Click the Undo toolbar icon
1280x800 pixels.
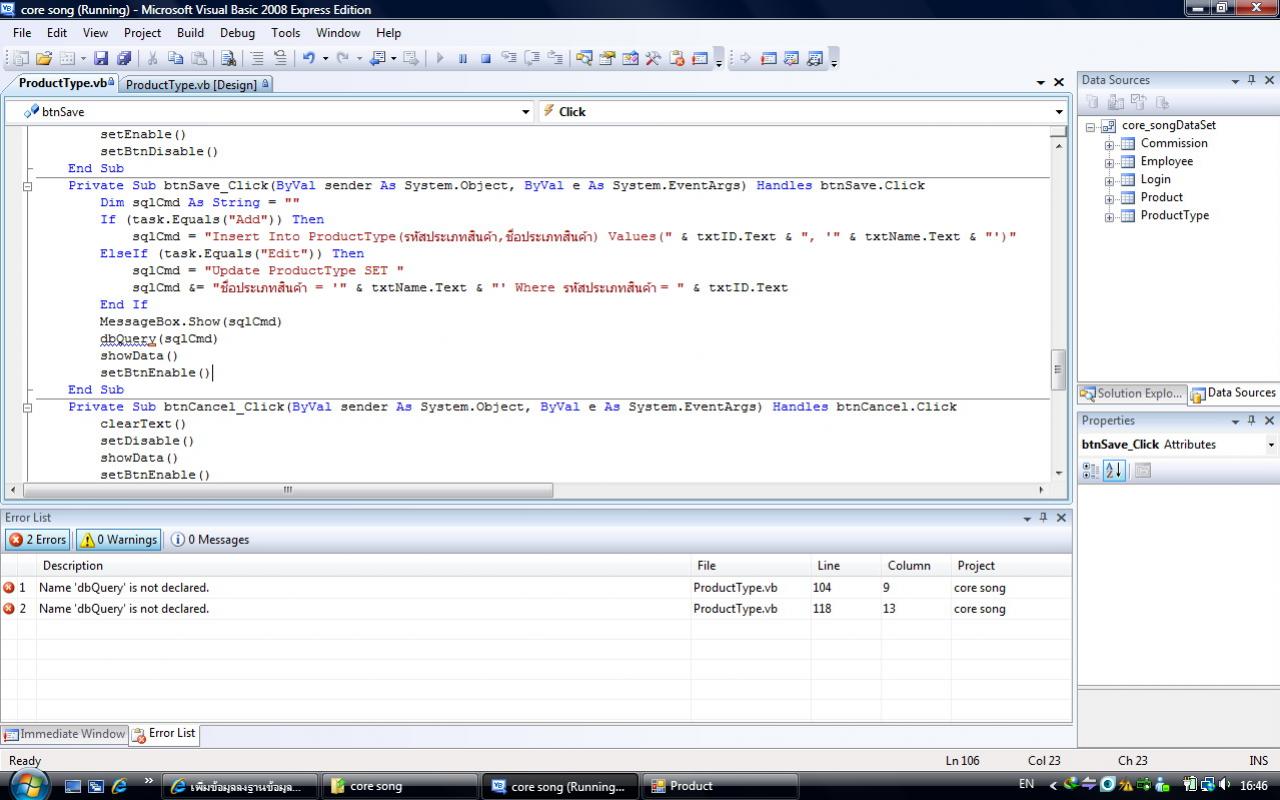[309, 59]
